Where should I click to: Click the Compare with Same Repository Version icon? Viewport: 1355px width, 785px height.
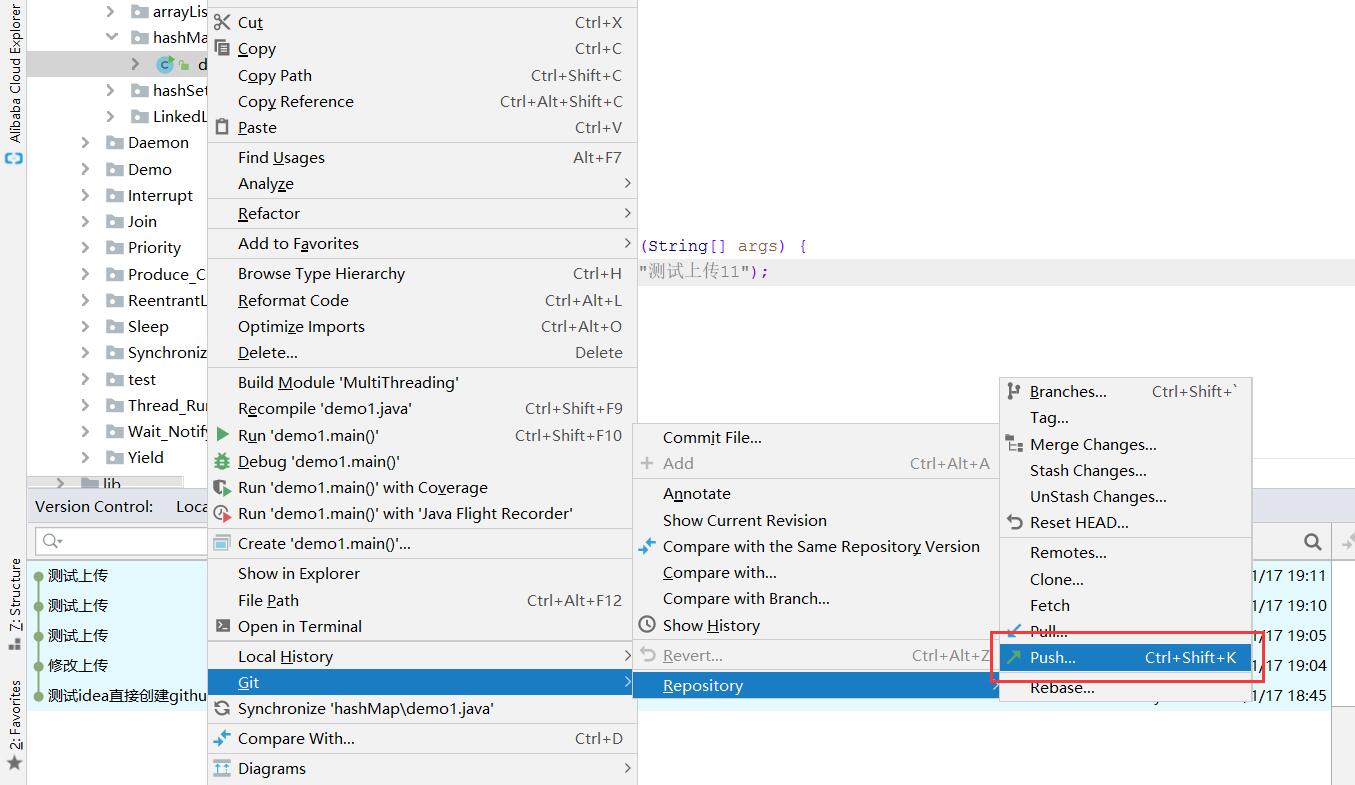pyautogui.click(x=647, y=546)
